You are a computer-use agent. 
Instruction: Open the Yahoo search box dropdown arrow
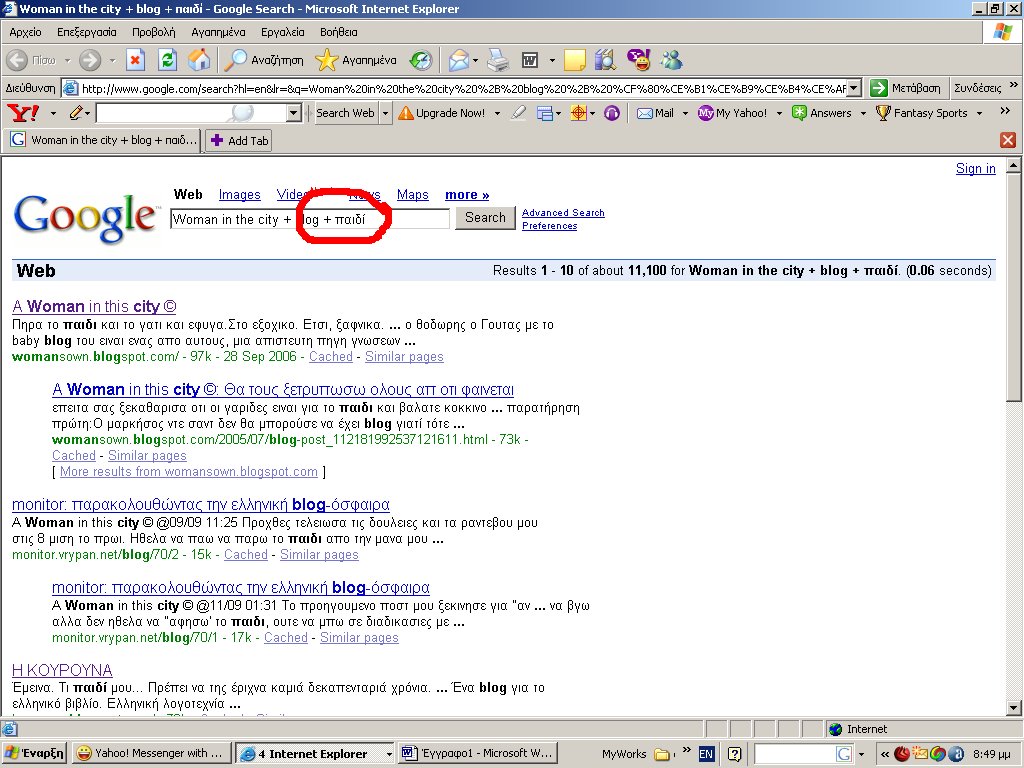[x=293, y=114]
